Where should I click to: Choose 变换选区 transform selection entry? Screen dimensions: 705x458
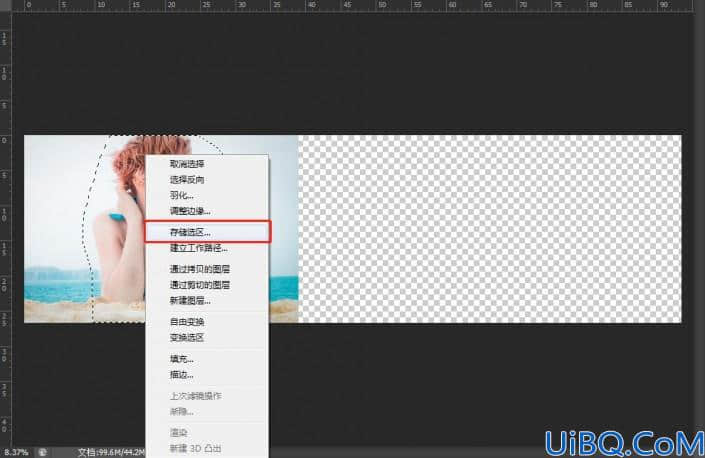[207, 338]
